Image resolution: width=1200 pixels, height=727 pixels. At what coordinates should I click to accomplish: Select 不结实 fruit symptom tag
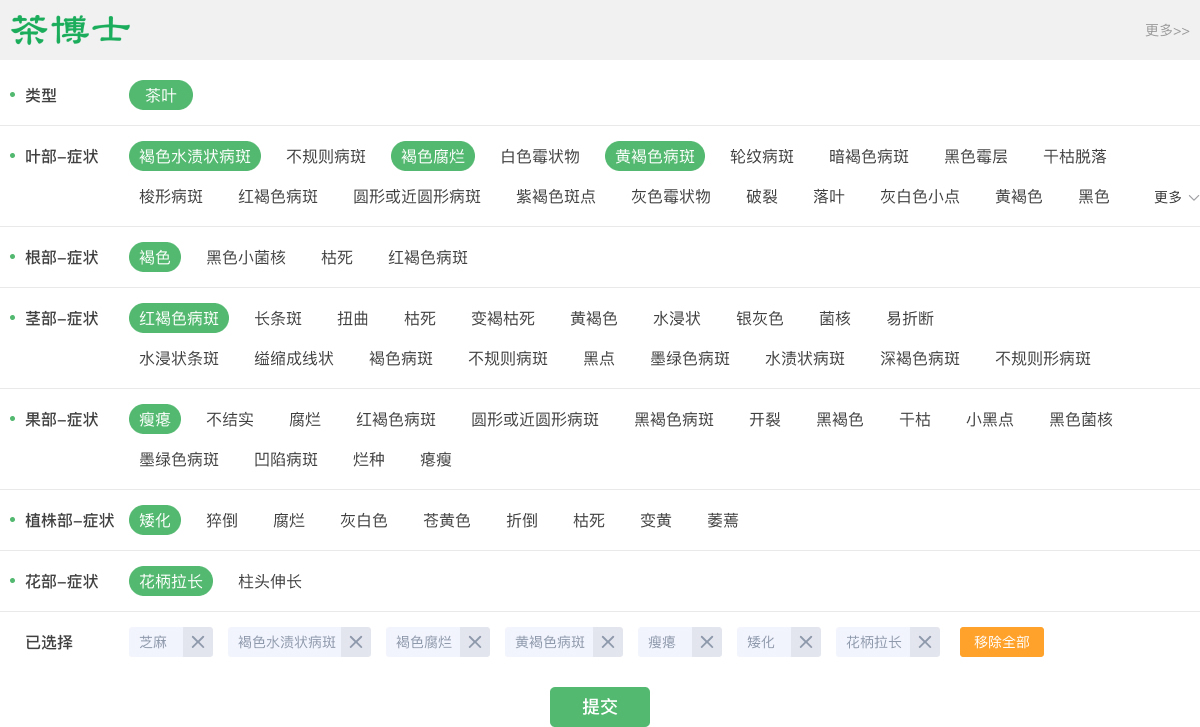coord(230,419)
